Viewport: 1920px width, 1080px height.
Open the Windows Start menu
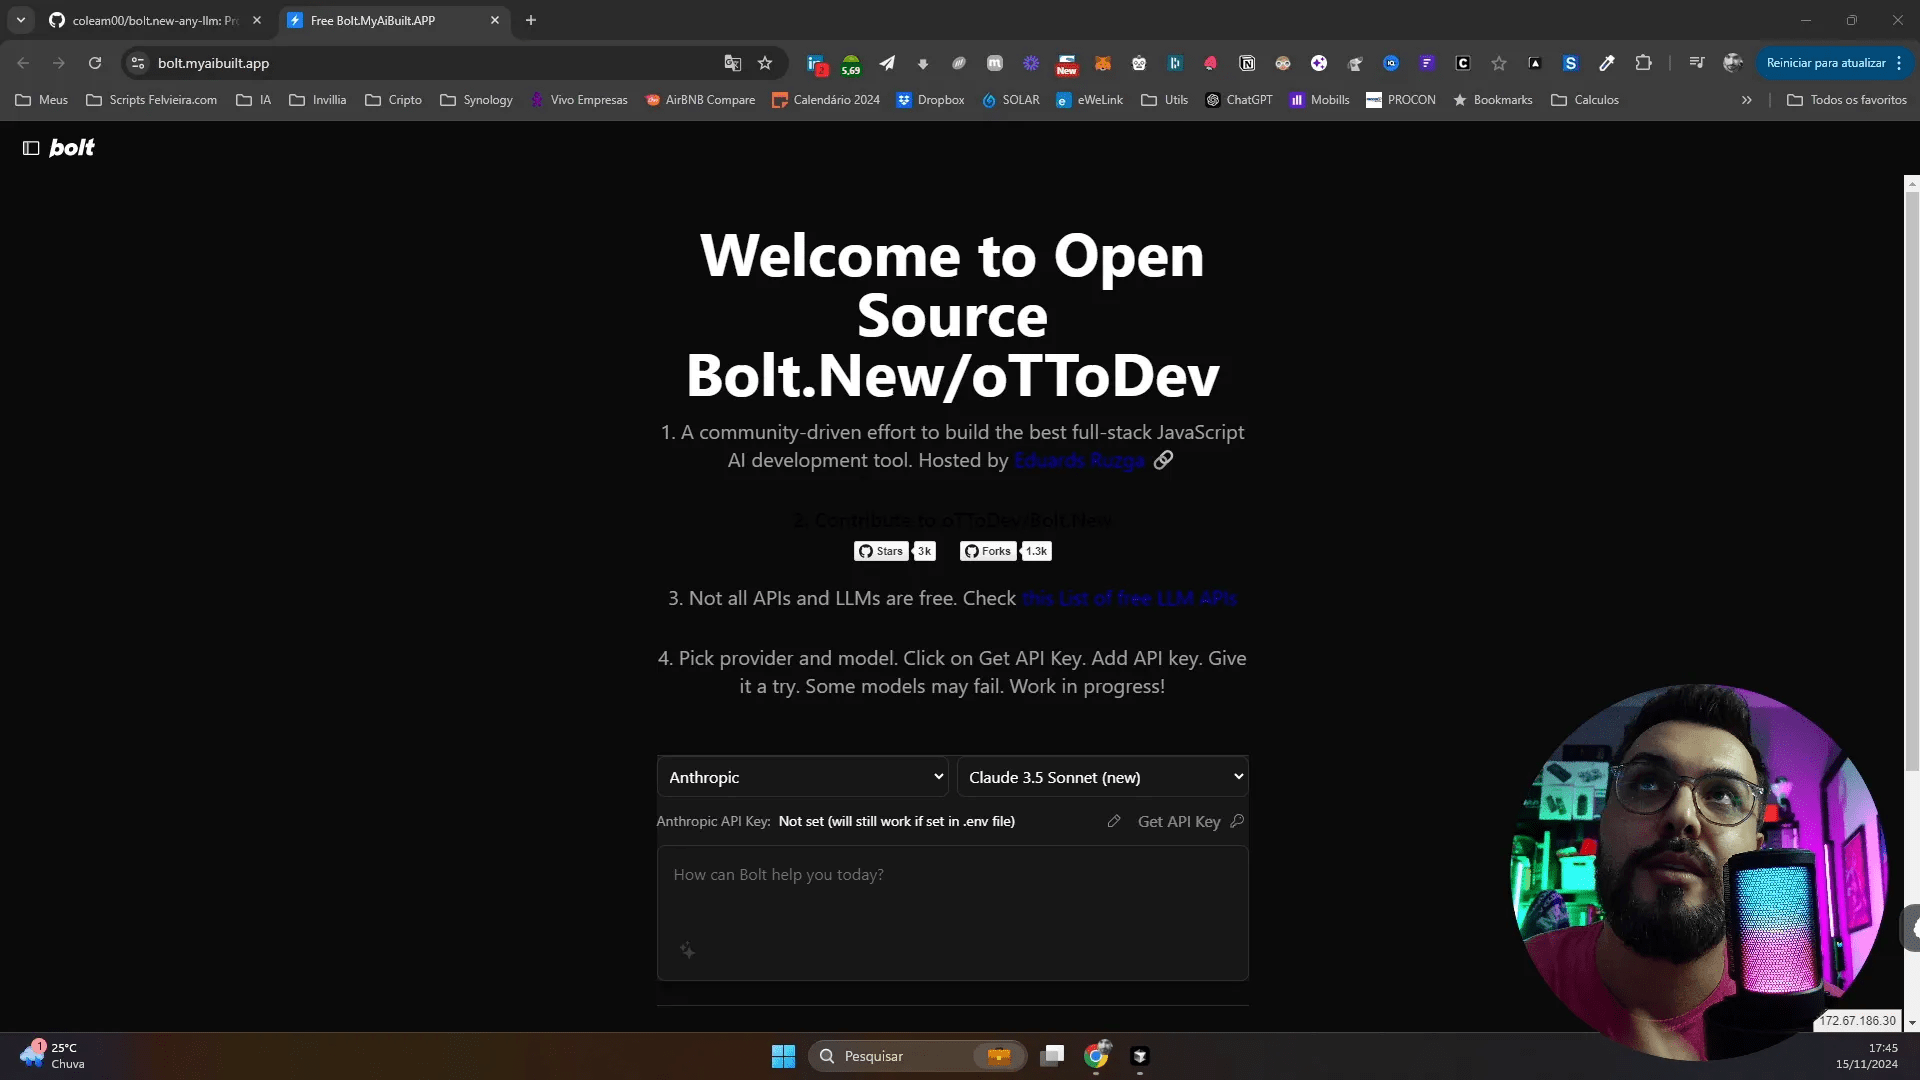coord(783,1056)
